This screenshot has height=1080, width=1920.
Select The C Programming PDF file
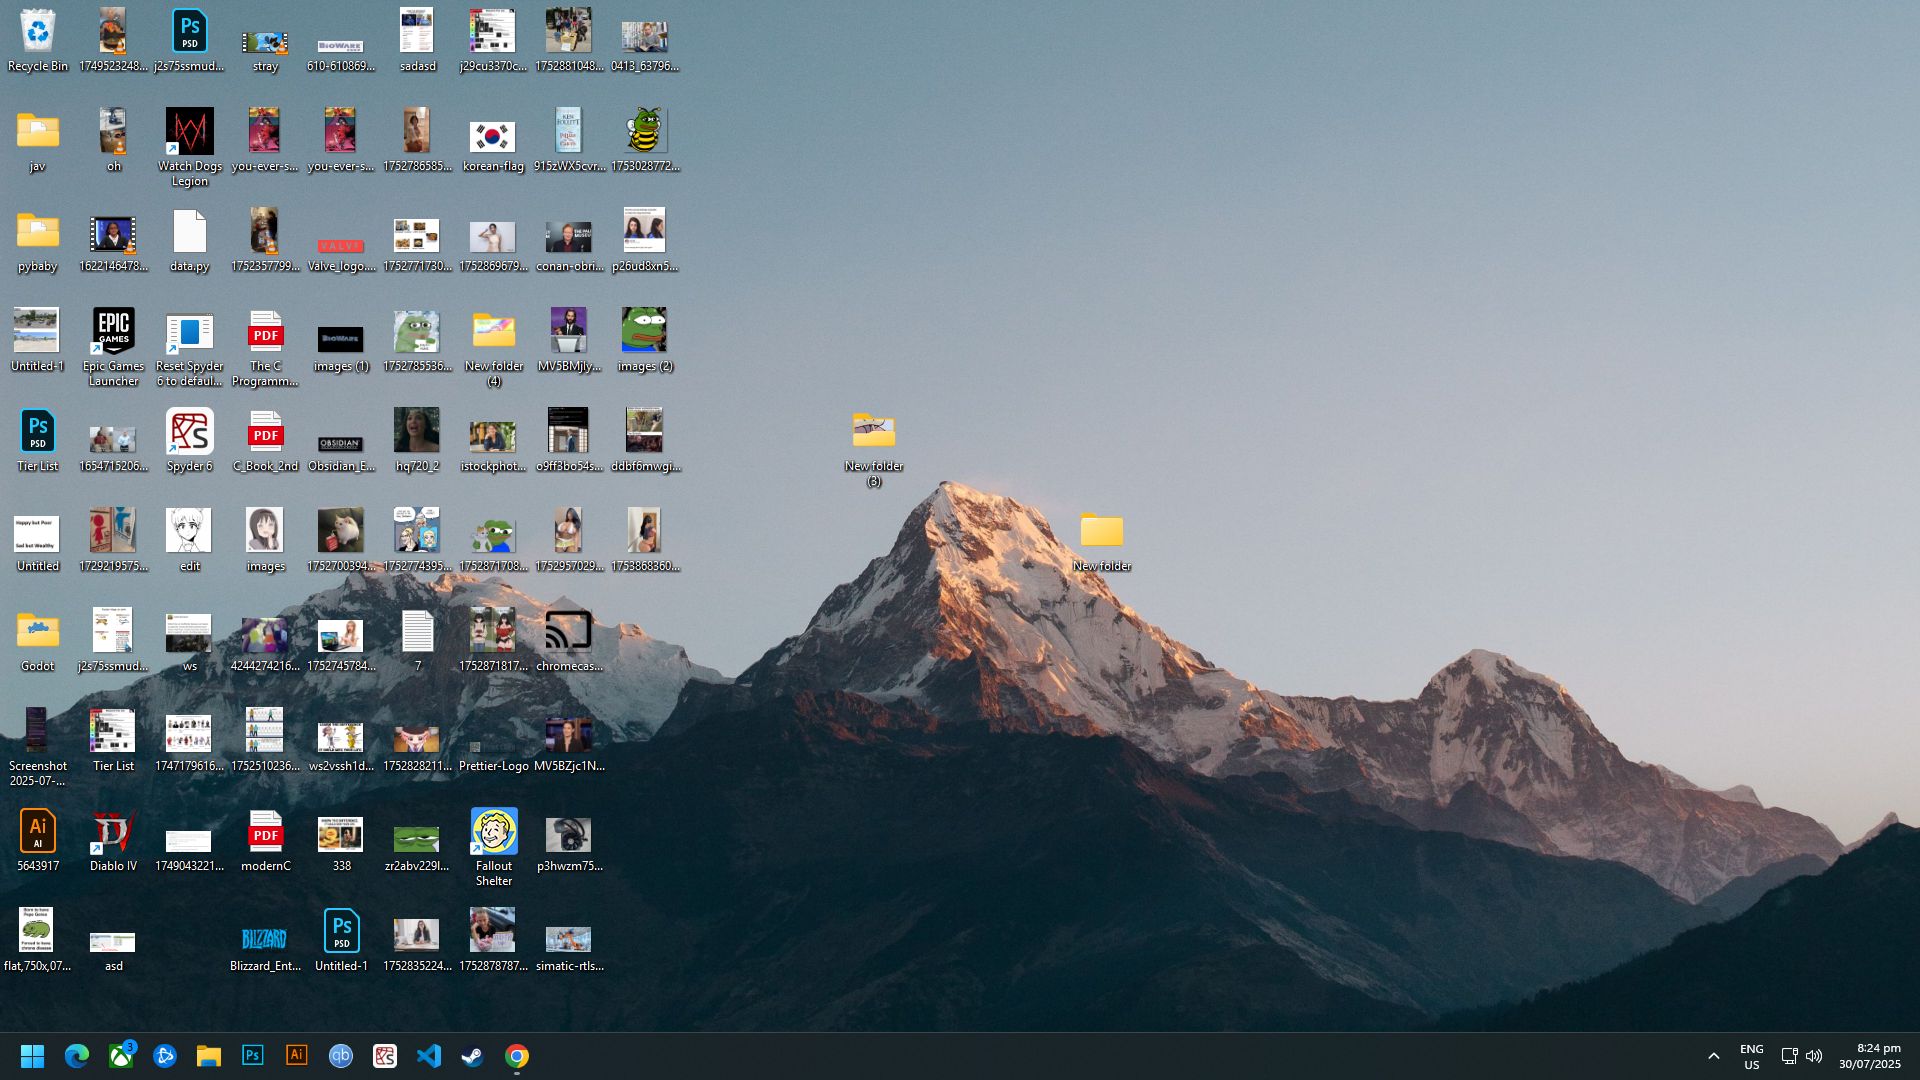pyautogui.click(x=266, y=347)
